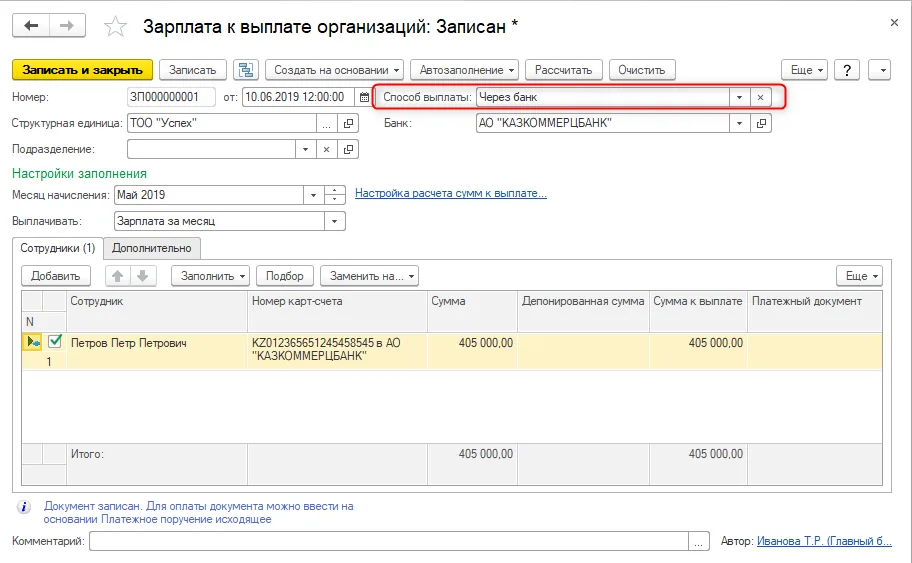Click Добавить to add an employee
Screen dimensions: 912x563
[56, 276]
